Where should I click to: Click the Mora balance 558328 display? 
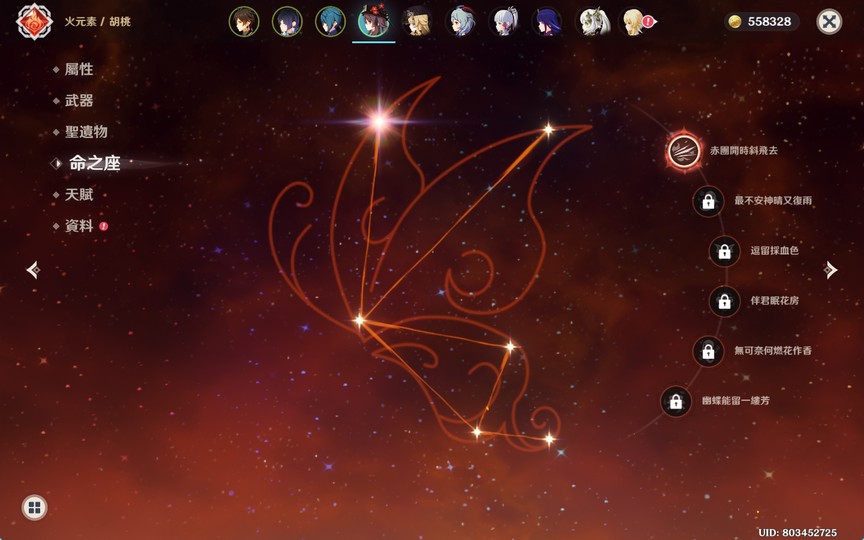pyautogui.click(x=760, y=21)
